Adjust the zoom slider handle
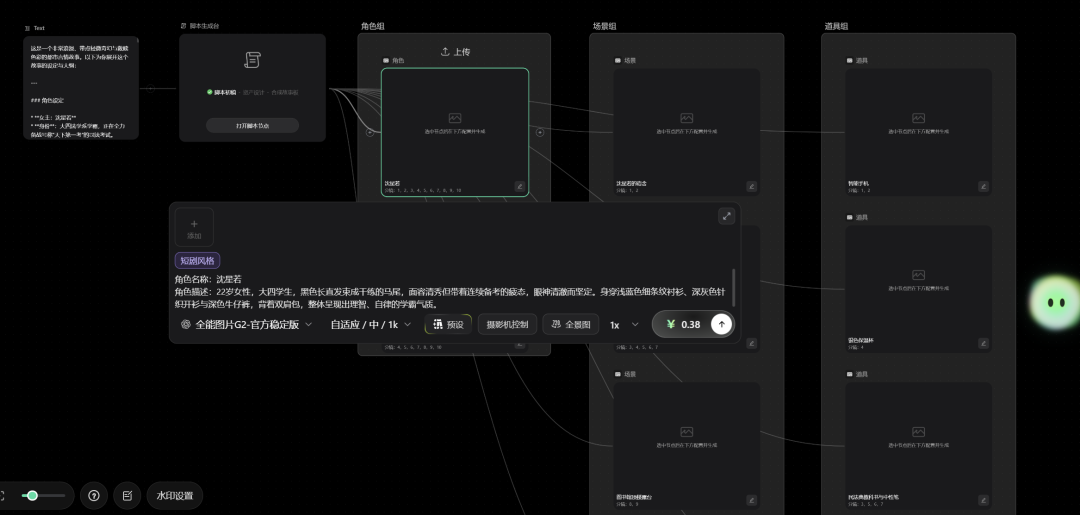Screen dimensions: 1080x515 [x=32, y=495]
